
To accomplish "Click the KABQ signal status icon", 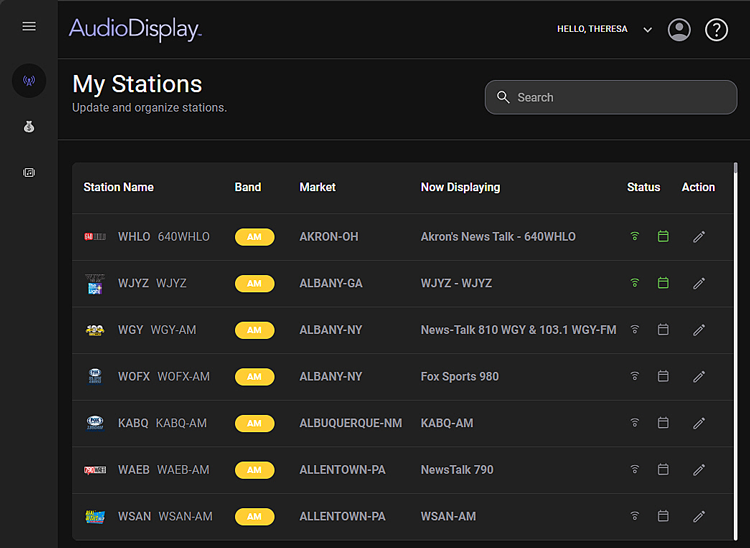I will click(635, 423).
